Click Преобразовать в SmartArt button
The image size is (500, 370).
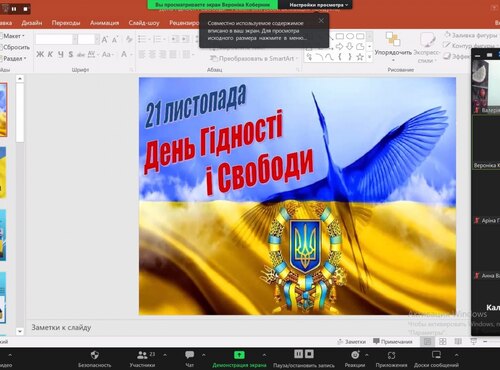[253, 58]
